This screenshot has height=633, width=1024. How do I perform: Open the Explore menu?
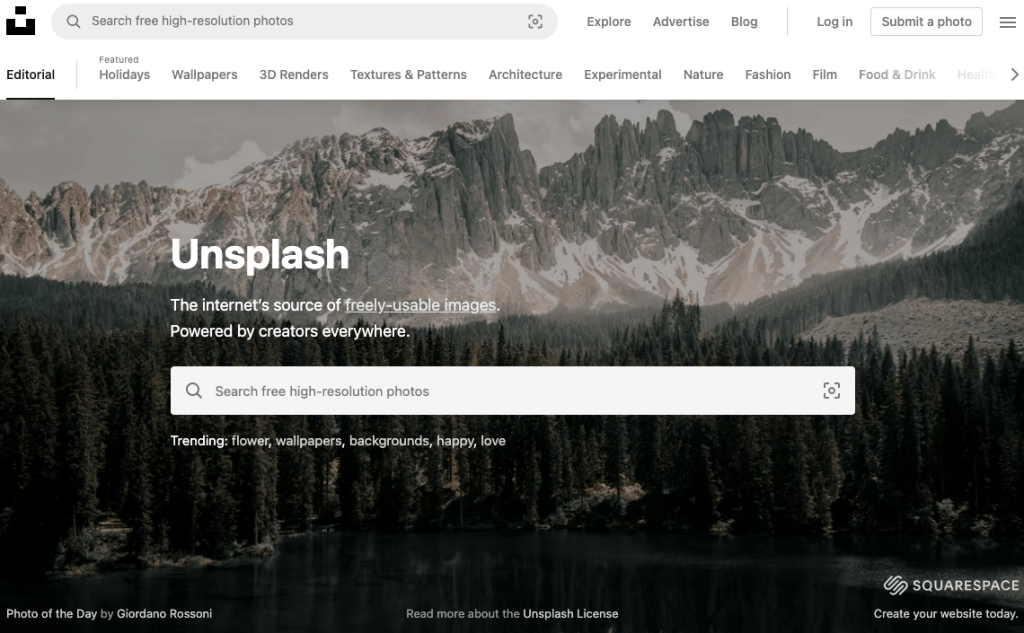[608, 22]
